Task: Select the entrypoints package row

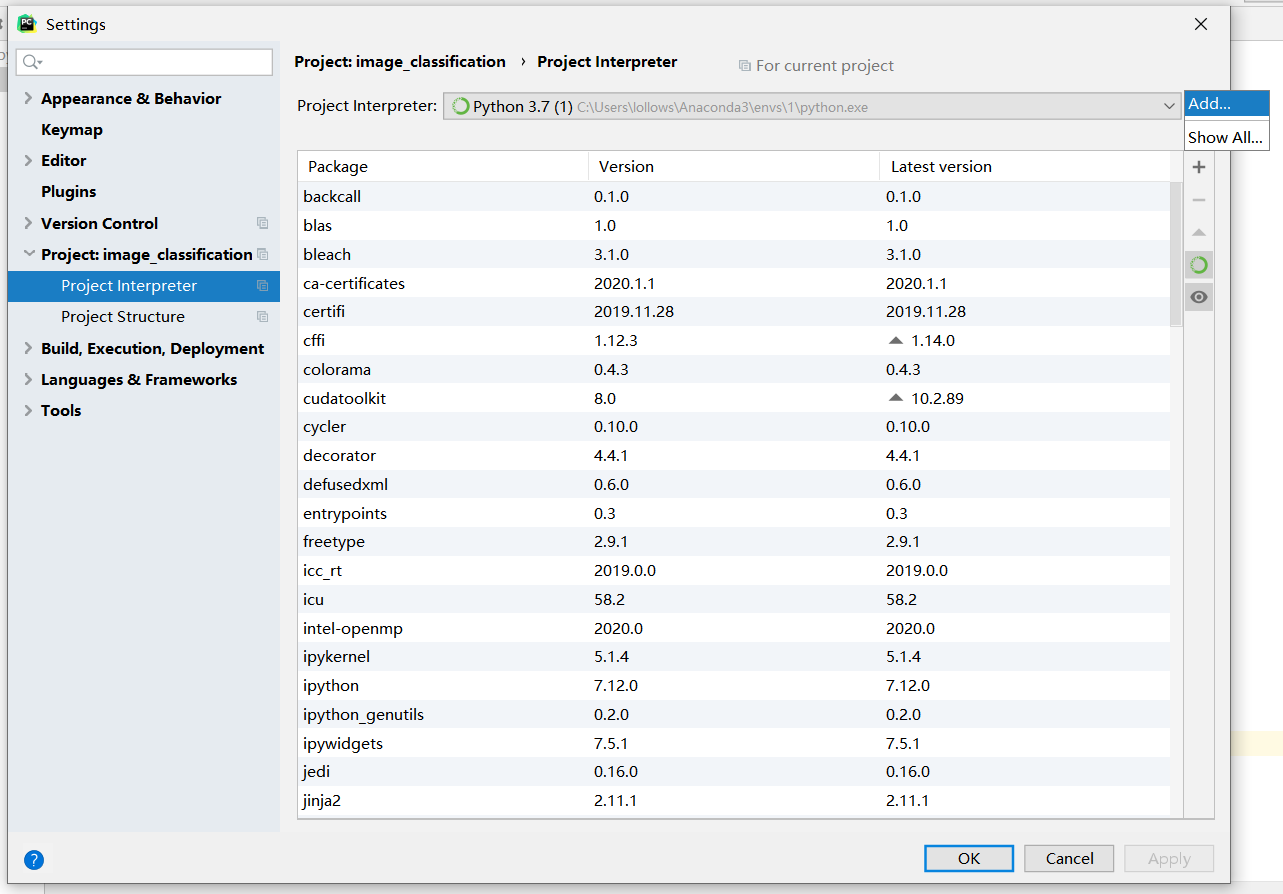Action: click(x=734, y=514)
